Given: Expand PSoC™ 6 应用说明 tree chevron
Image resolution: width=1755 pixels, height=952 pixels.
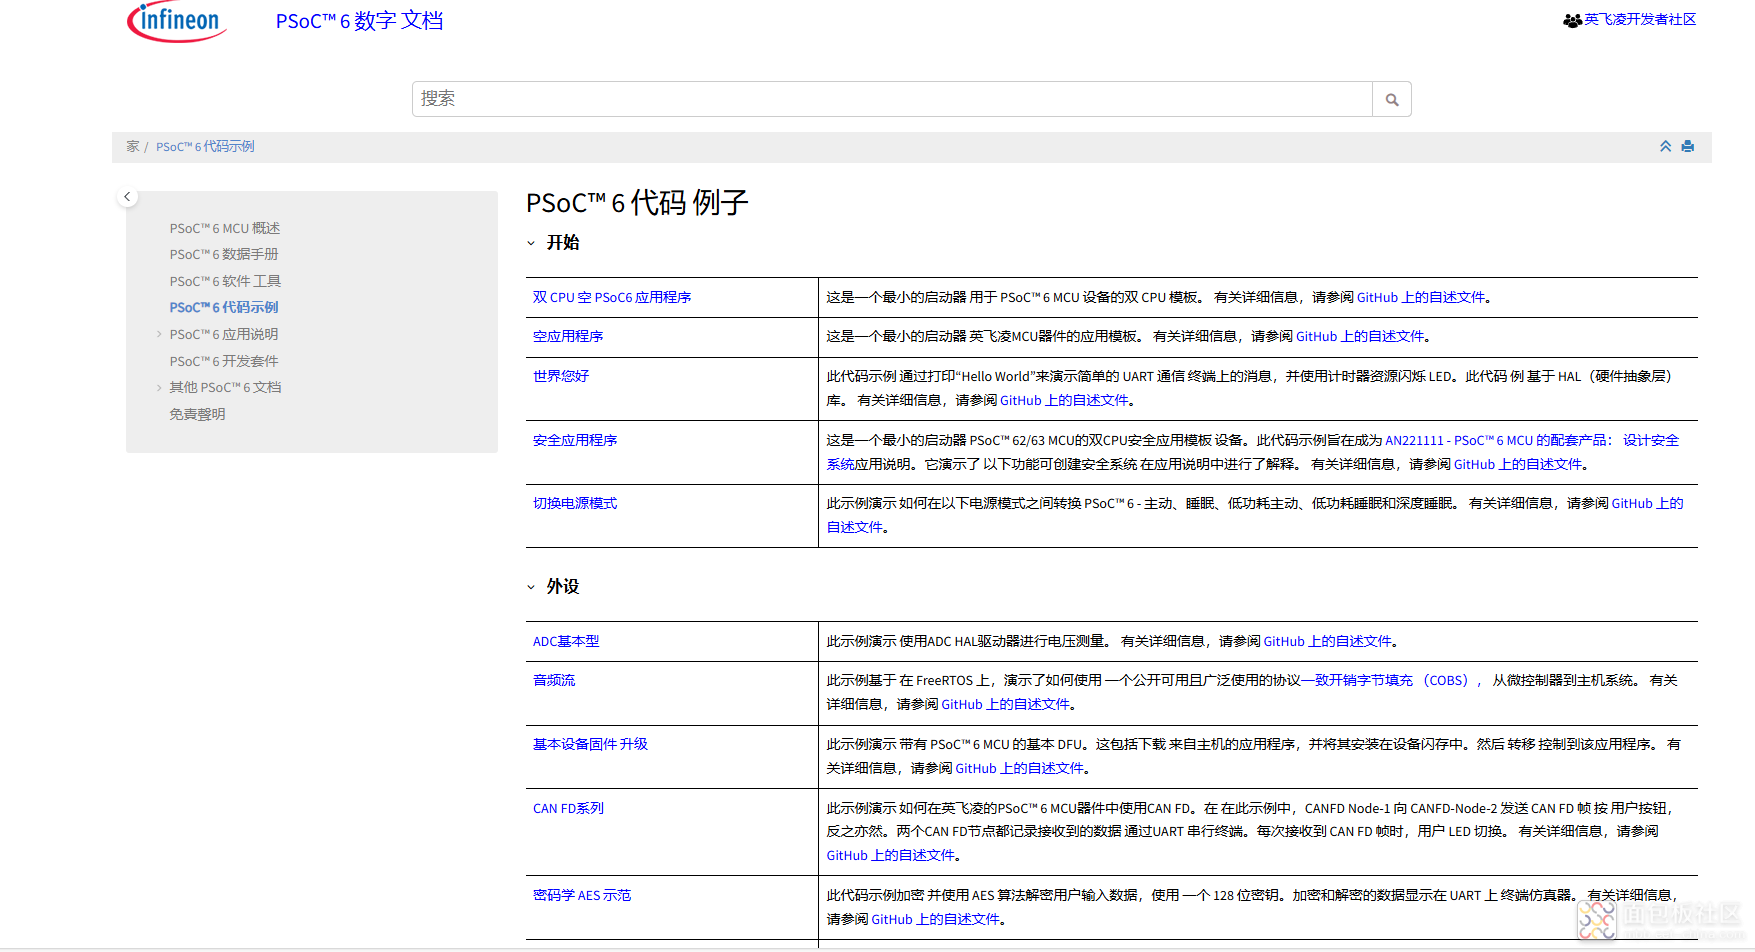Looking at the screenshot, I should (159, 334).
